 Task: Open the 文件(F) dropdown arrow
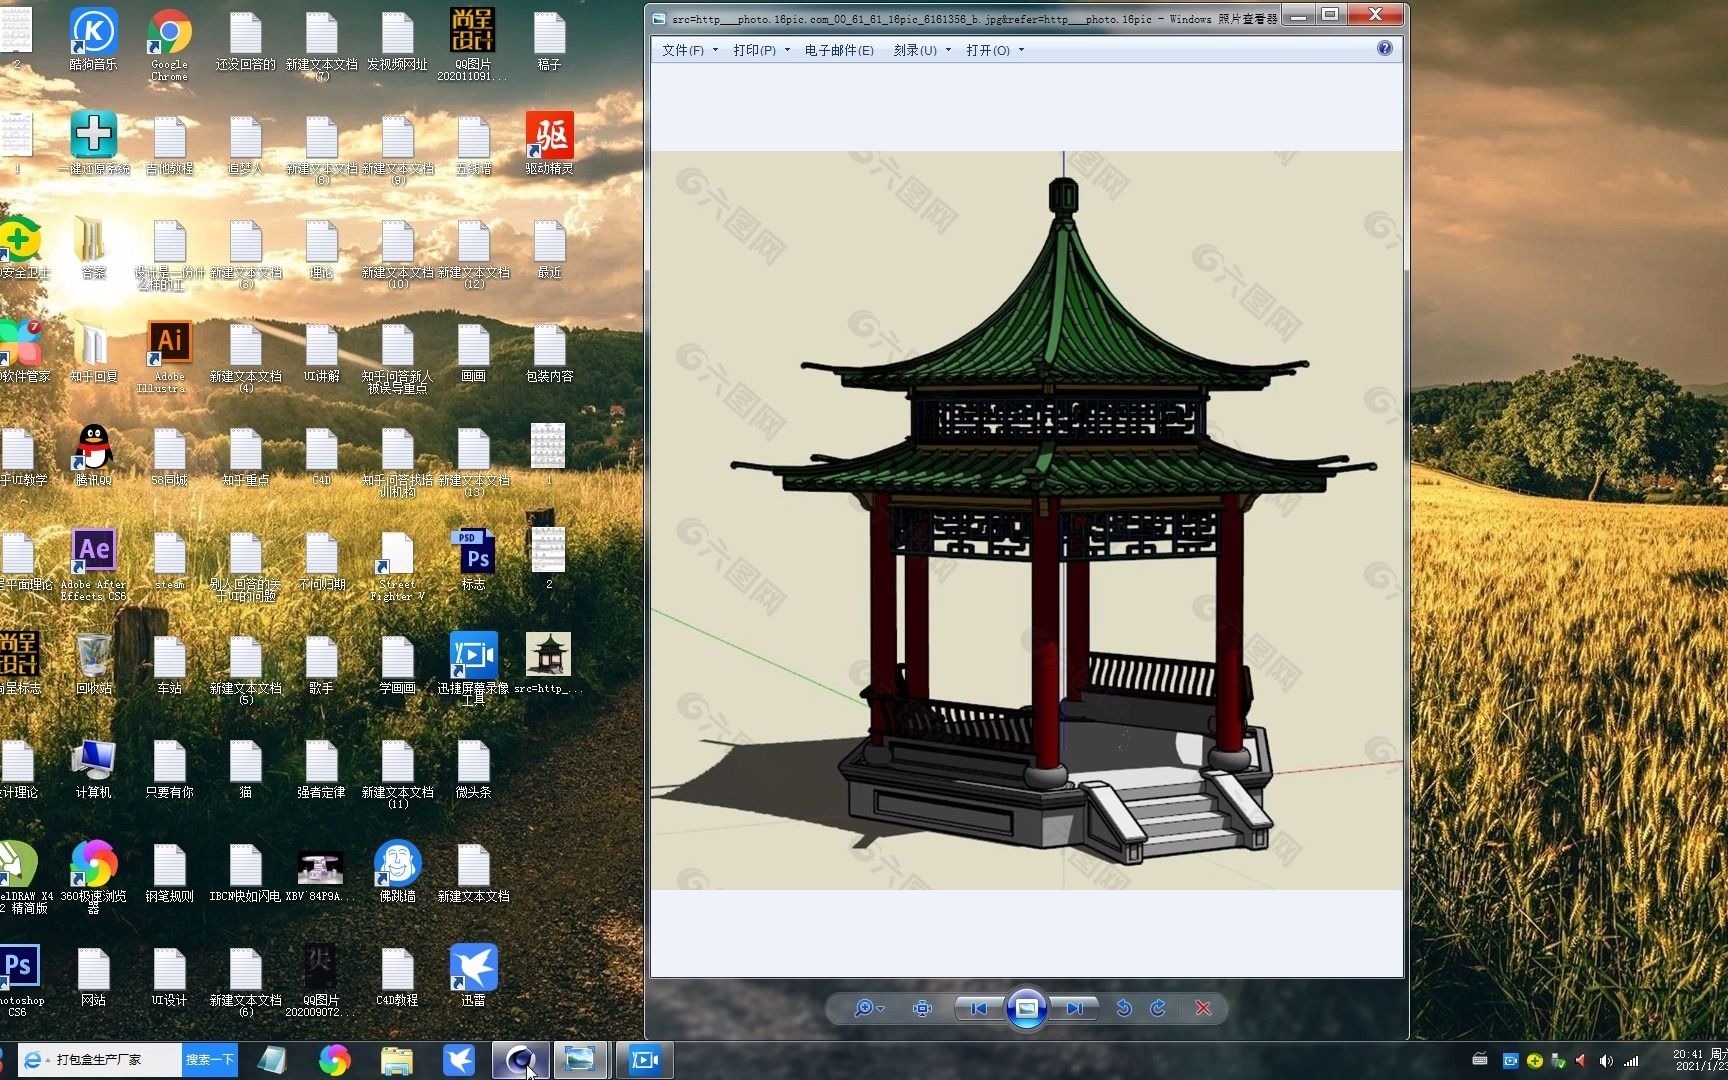click(x=713, y=49)
